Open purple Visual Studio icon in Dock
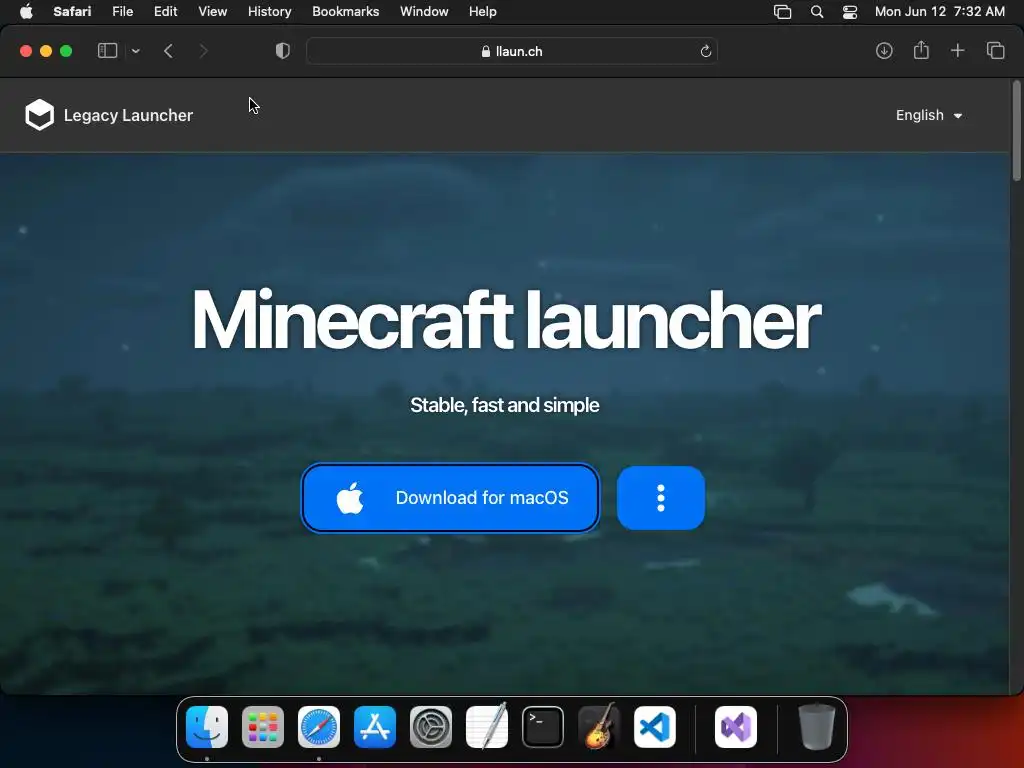Viewport: 1024px width, 768px height. (736, 727)
